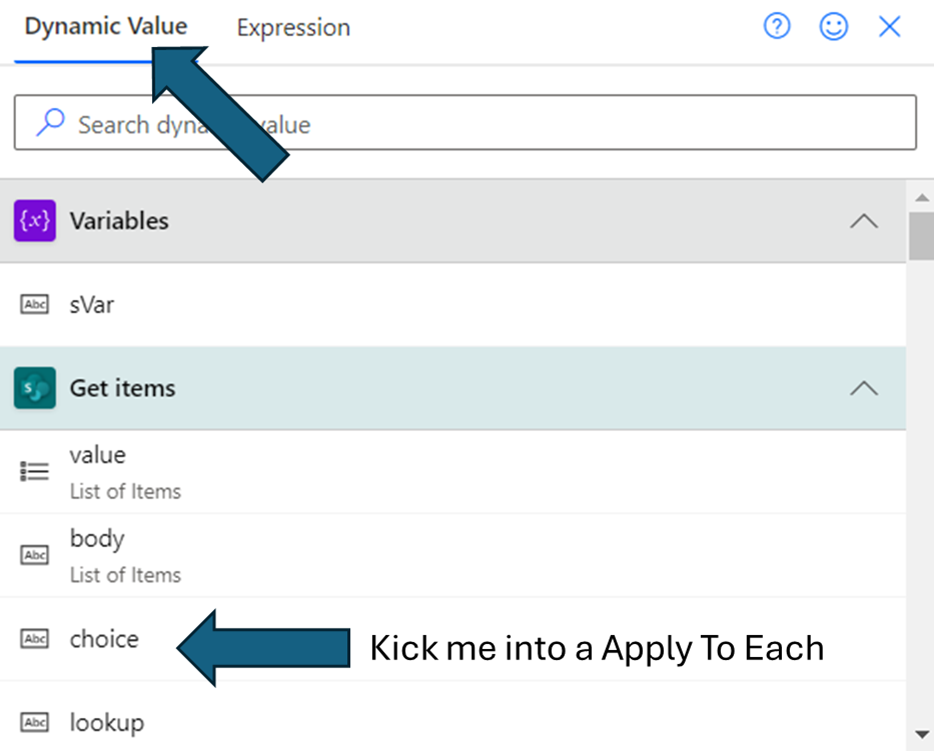Click the list icon beside value
This screenshot has width=934, height=751.
(35, 471)
